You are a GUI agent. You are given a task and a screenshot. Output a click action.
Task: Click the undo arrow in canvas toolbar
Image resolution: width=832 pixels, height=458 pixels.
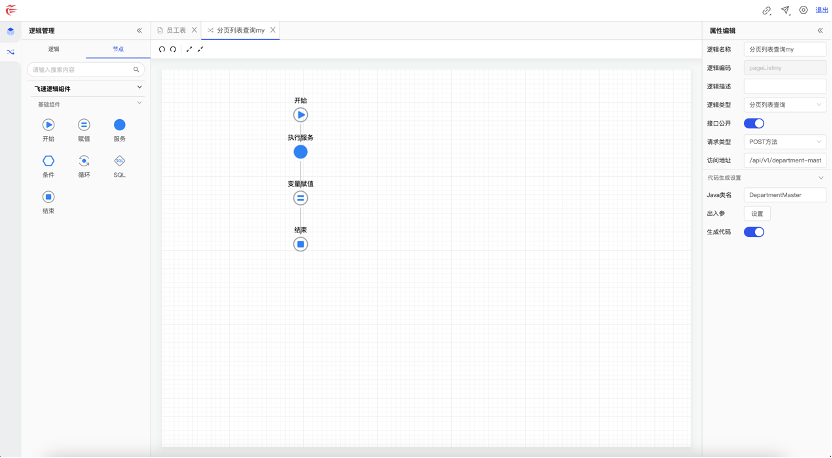pyautogui.click(x=162, y=49)
